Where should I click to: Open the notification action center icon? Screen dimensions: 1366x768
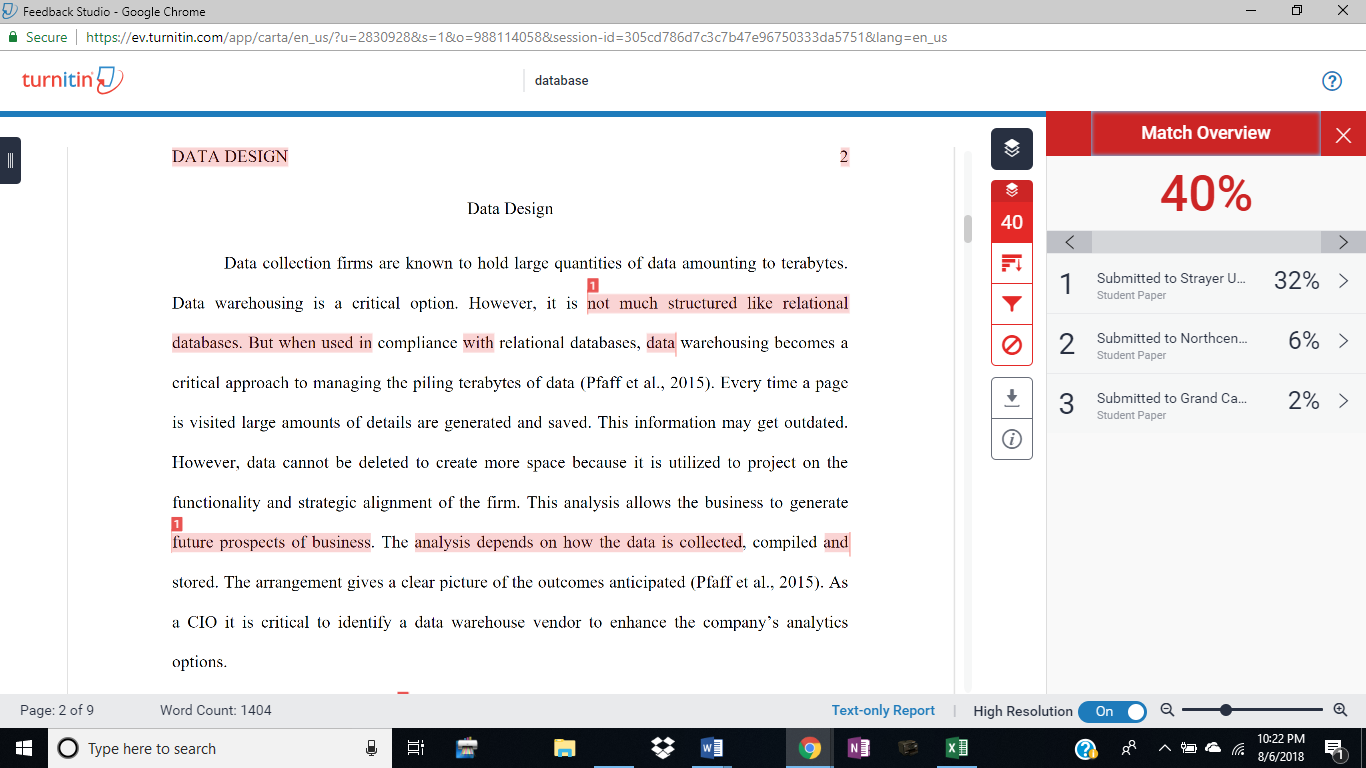[1334, 748]
